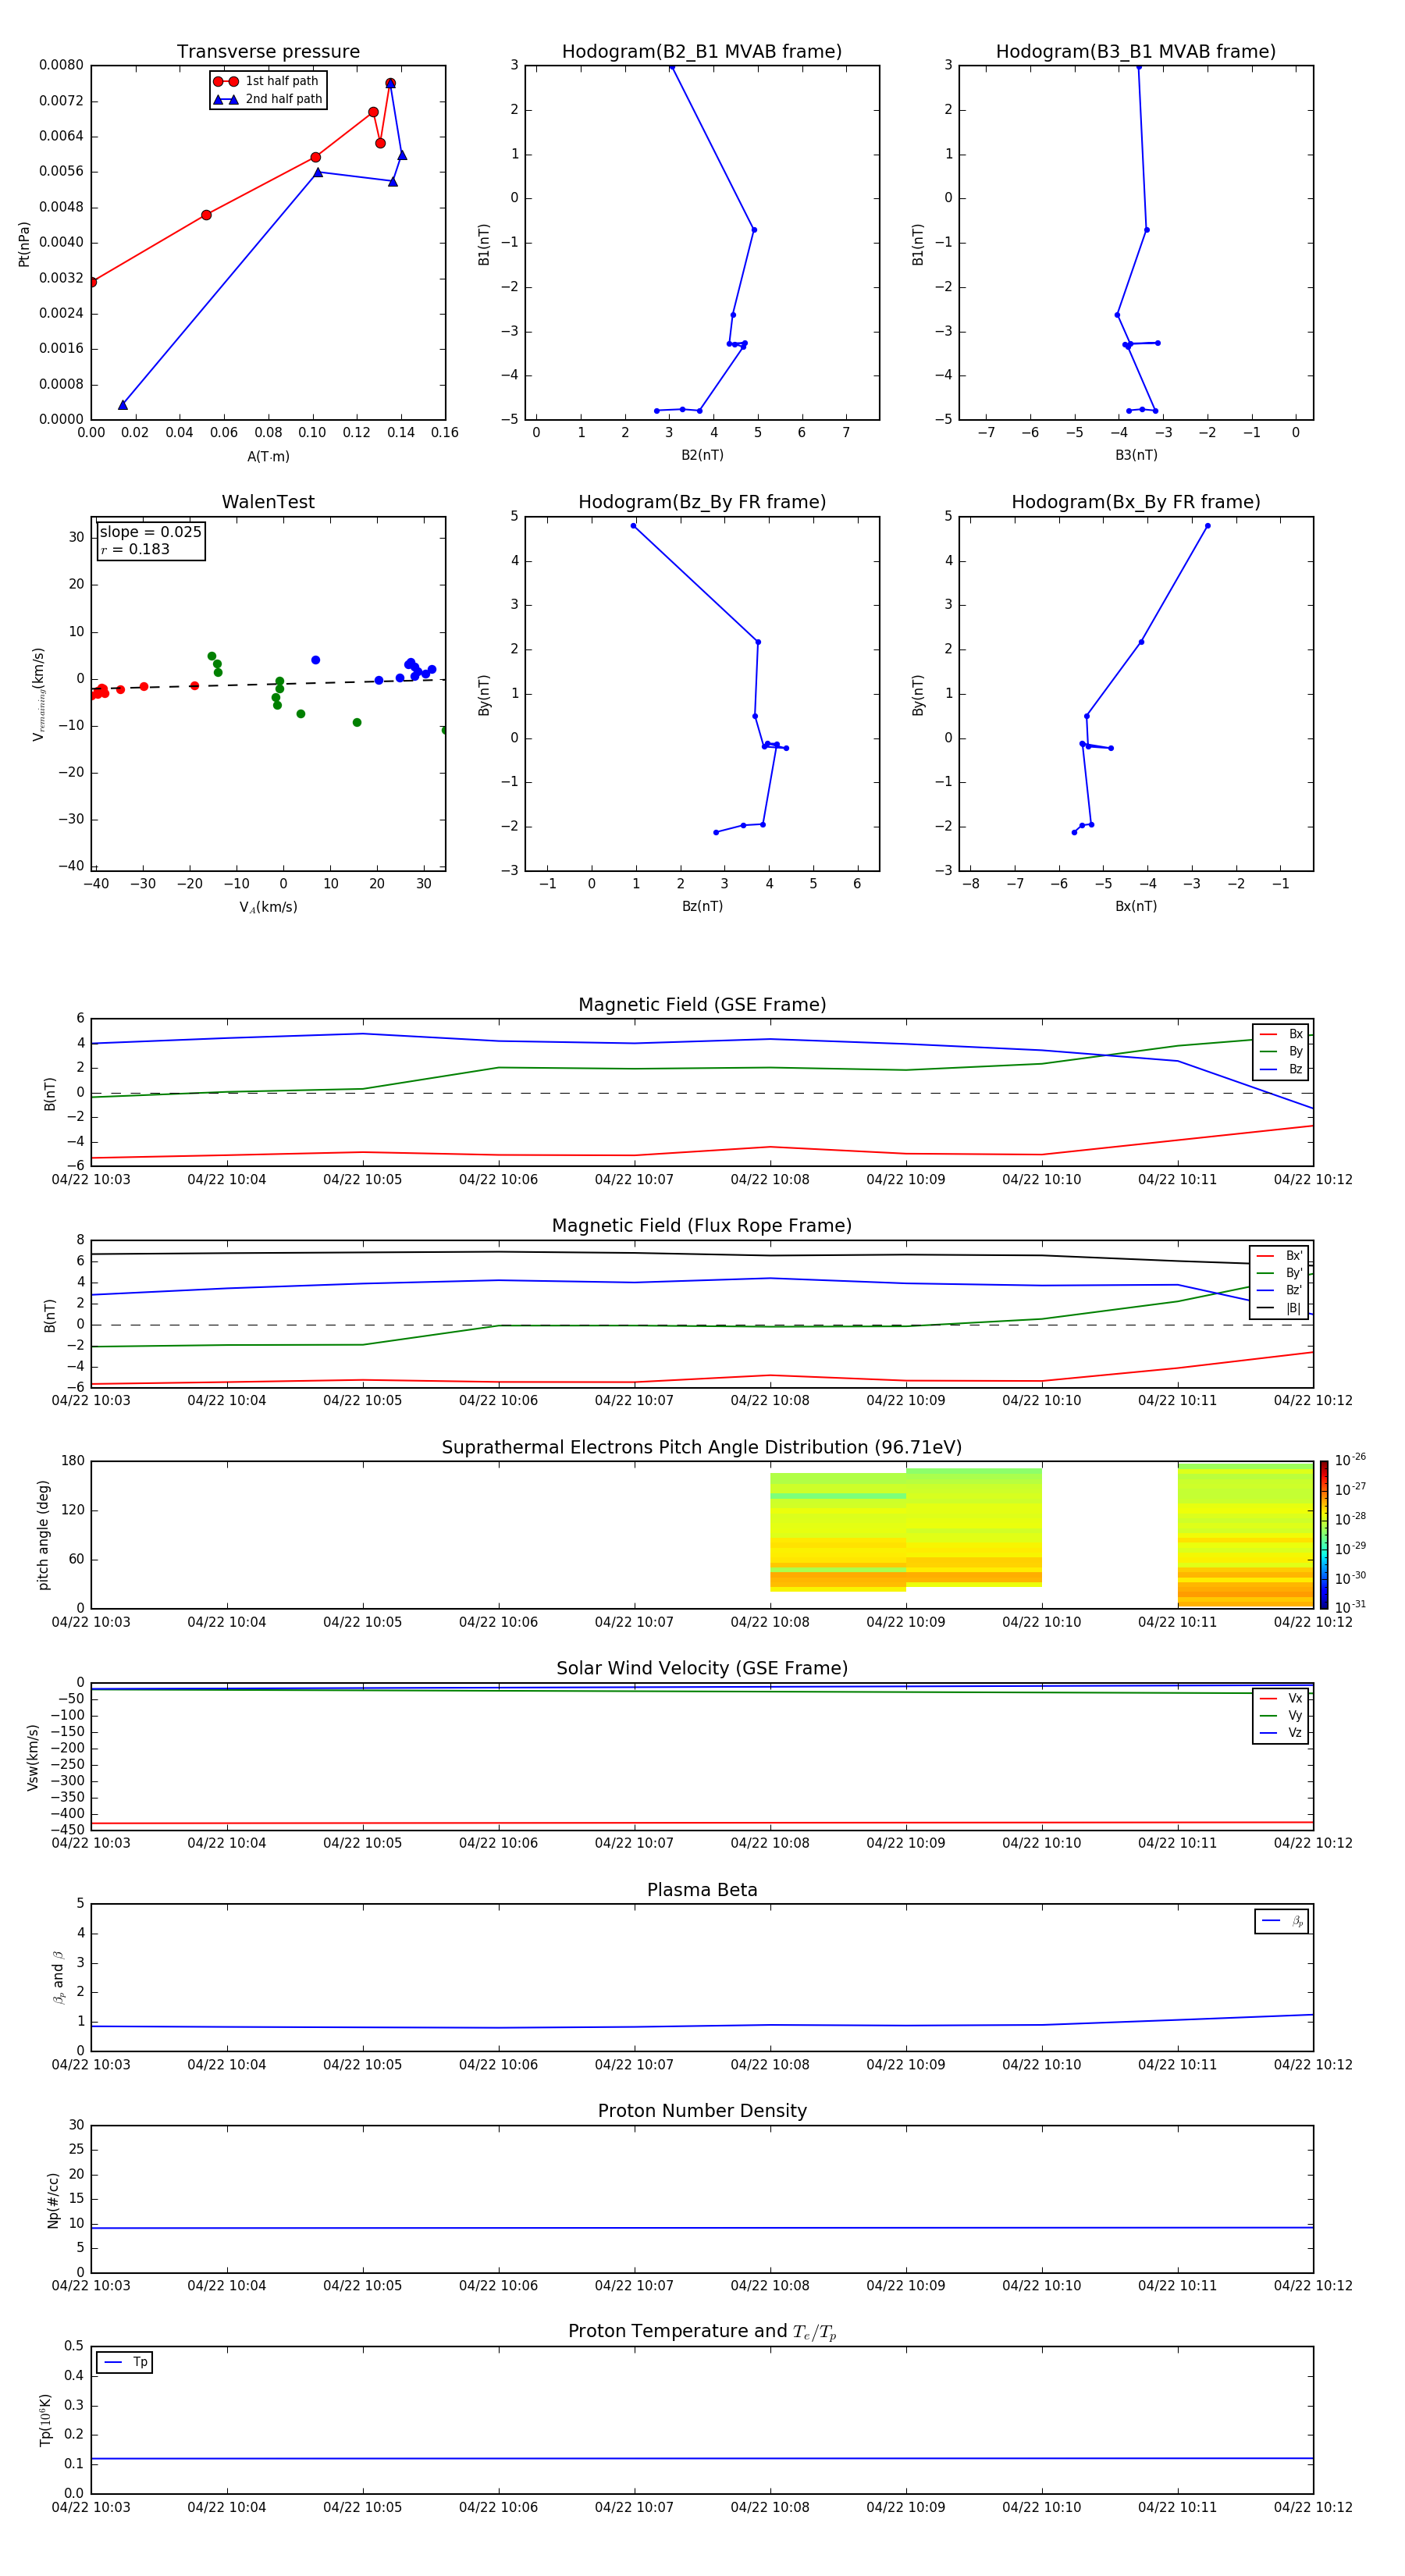Click the "Tp(10^6K)" y-axis label
The height and width of the screenshot is (2576, 1405).
pyautogui.click(x=45, y=2420)
